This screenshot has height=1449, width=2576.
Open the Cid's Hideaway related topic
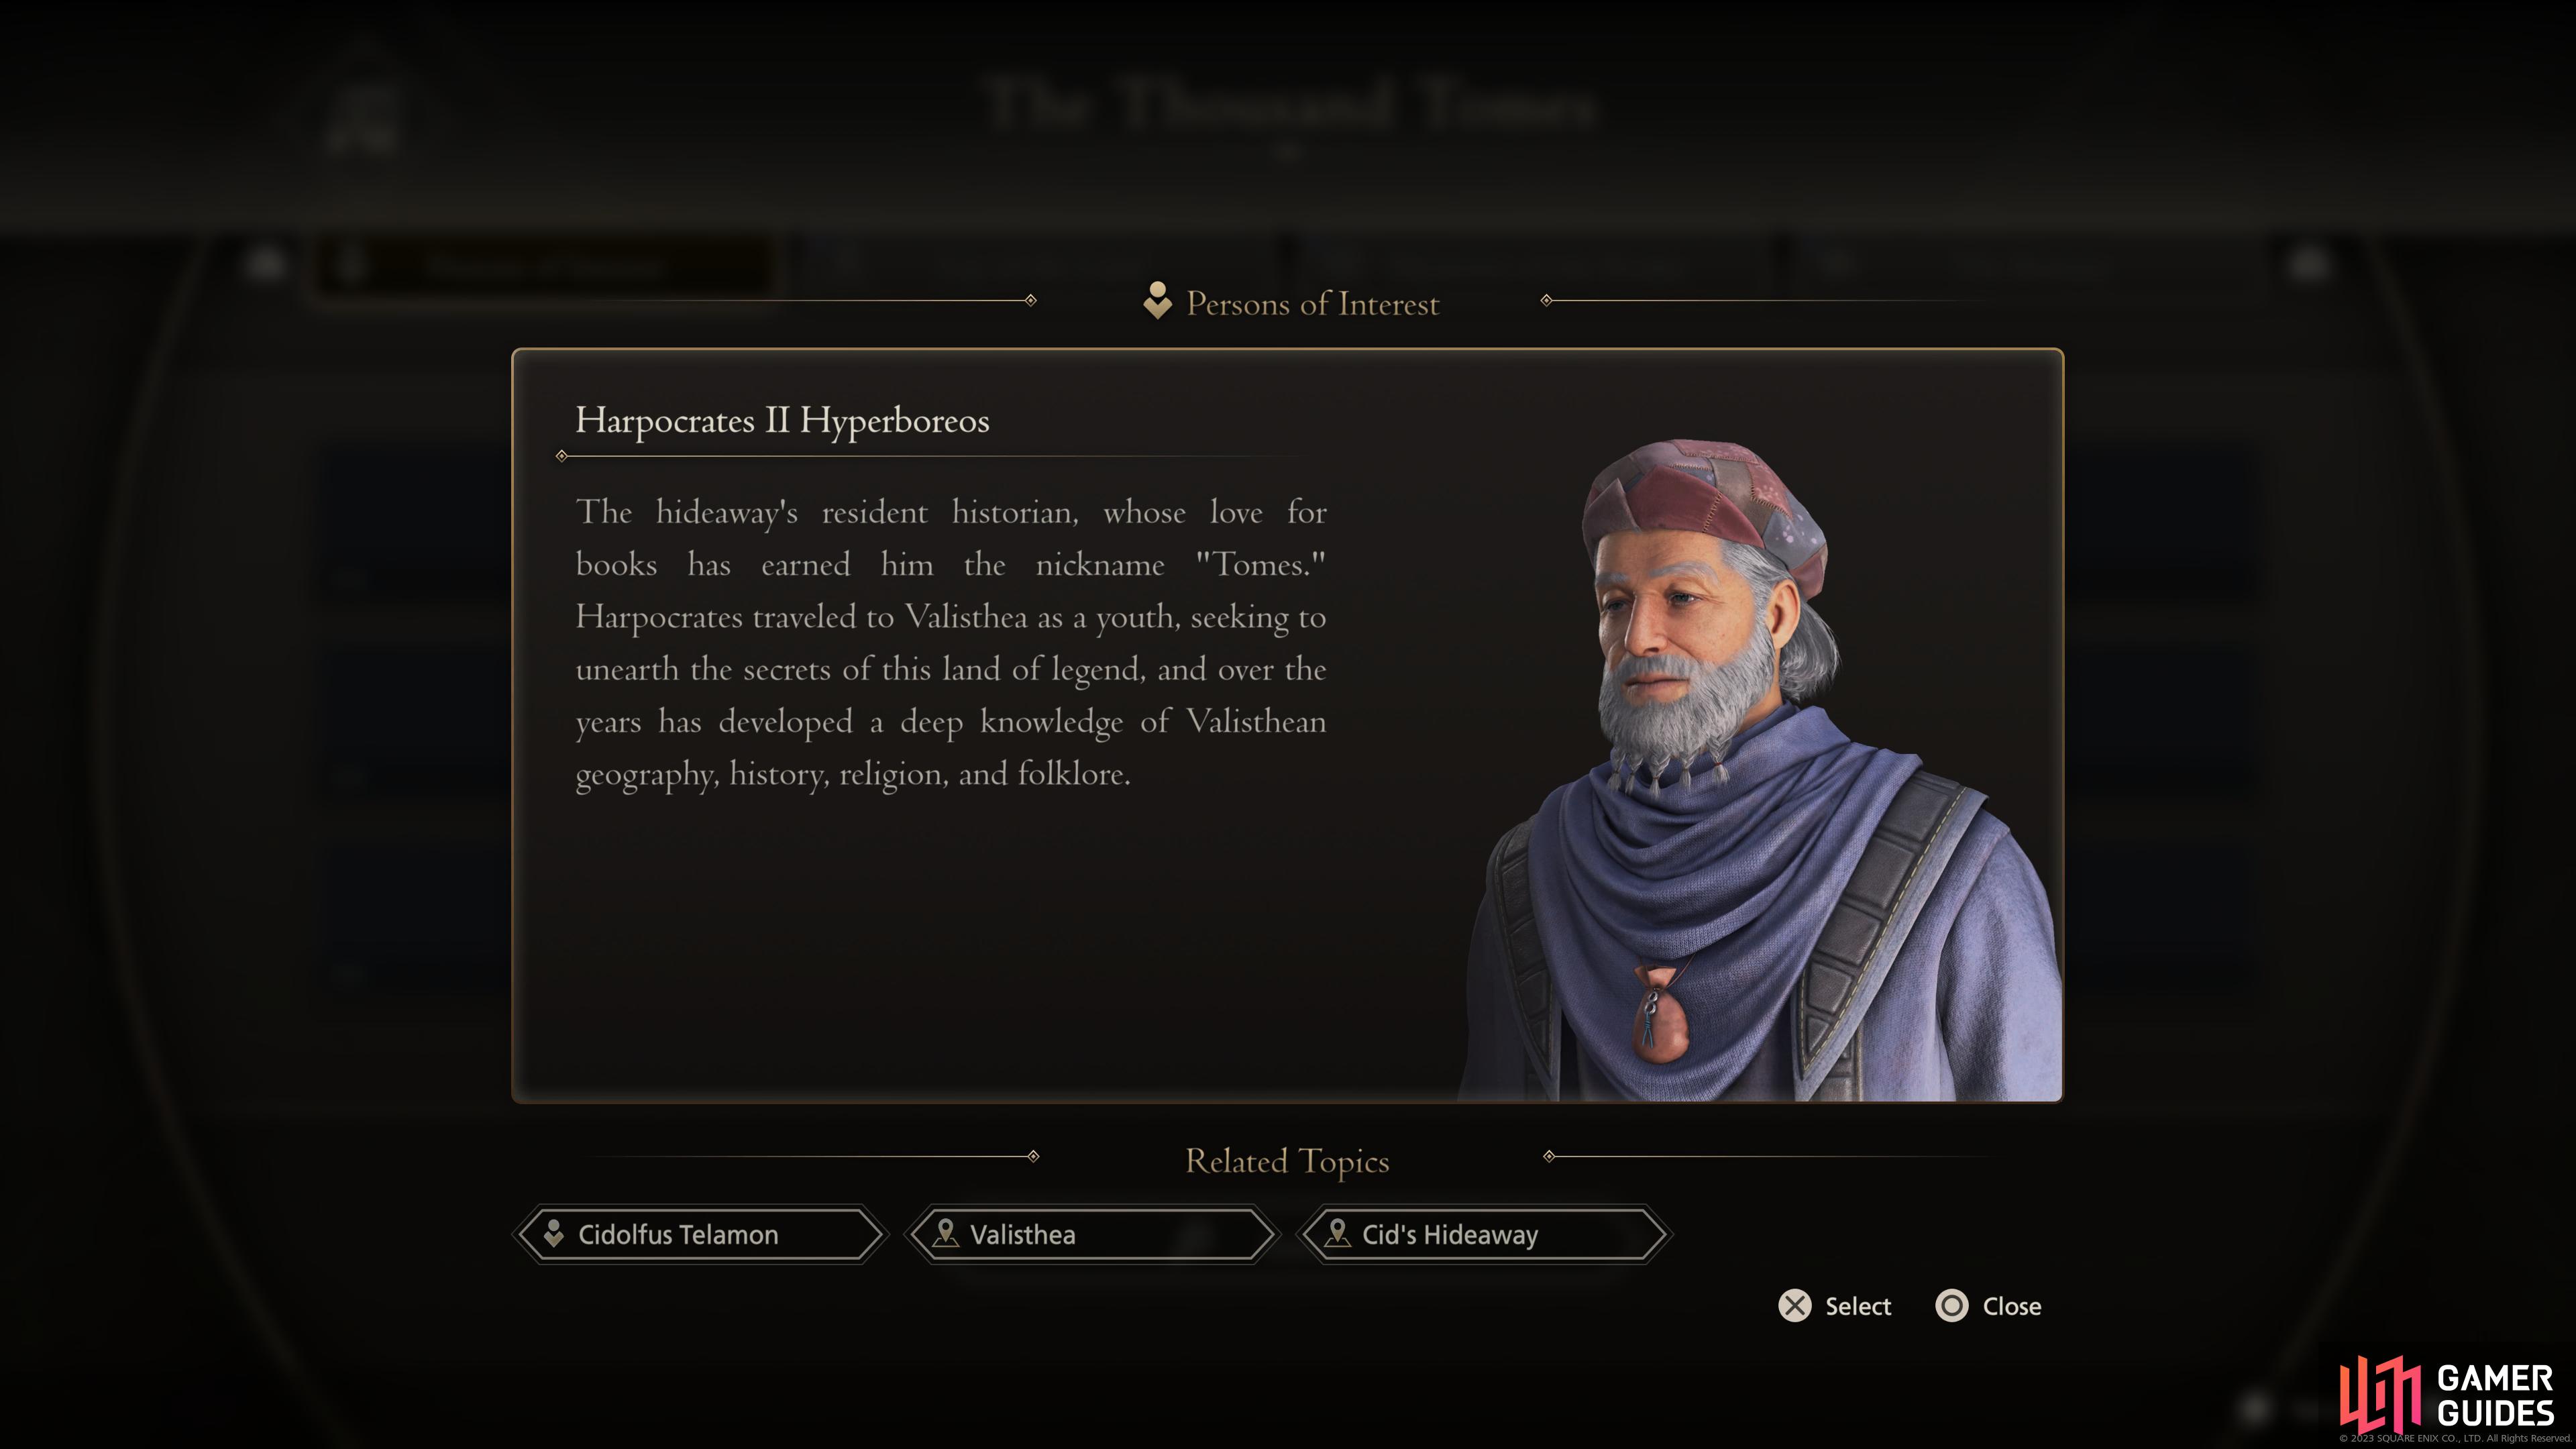coord(1484,1234)
